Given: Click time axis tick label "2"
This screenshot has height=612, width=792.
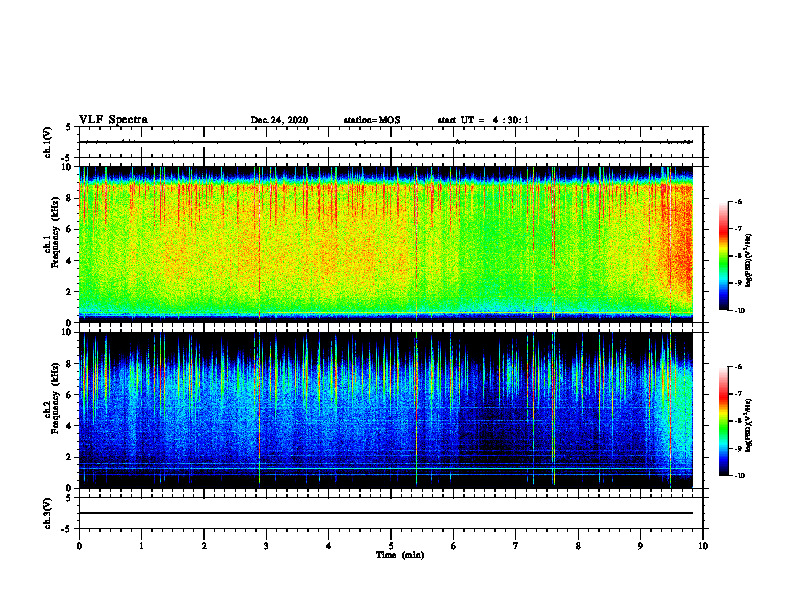Looking at the screenshot, I should pos(204,546).
